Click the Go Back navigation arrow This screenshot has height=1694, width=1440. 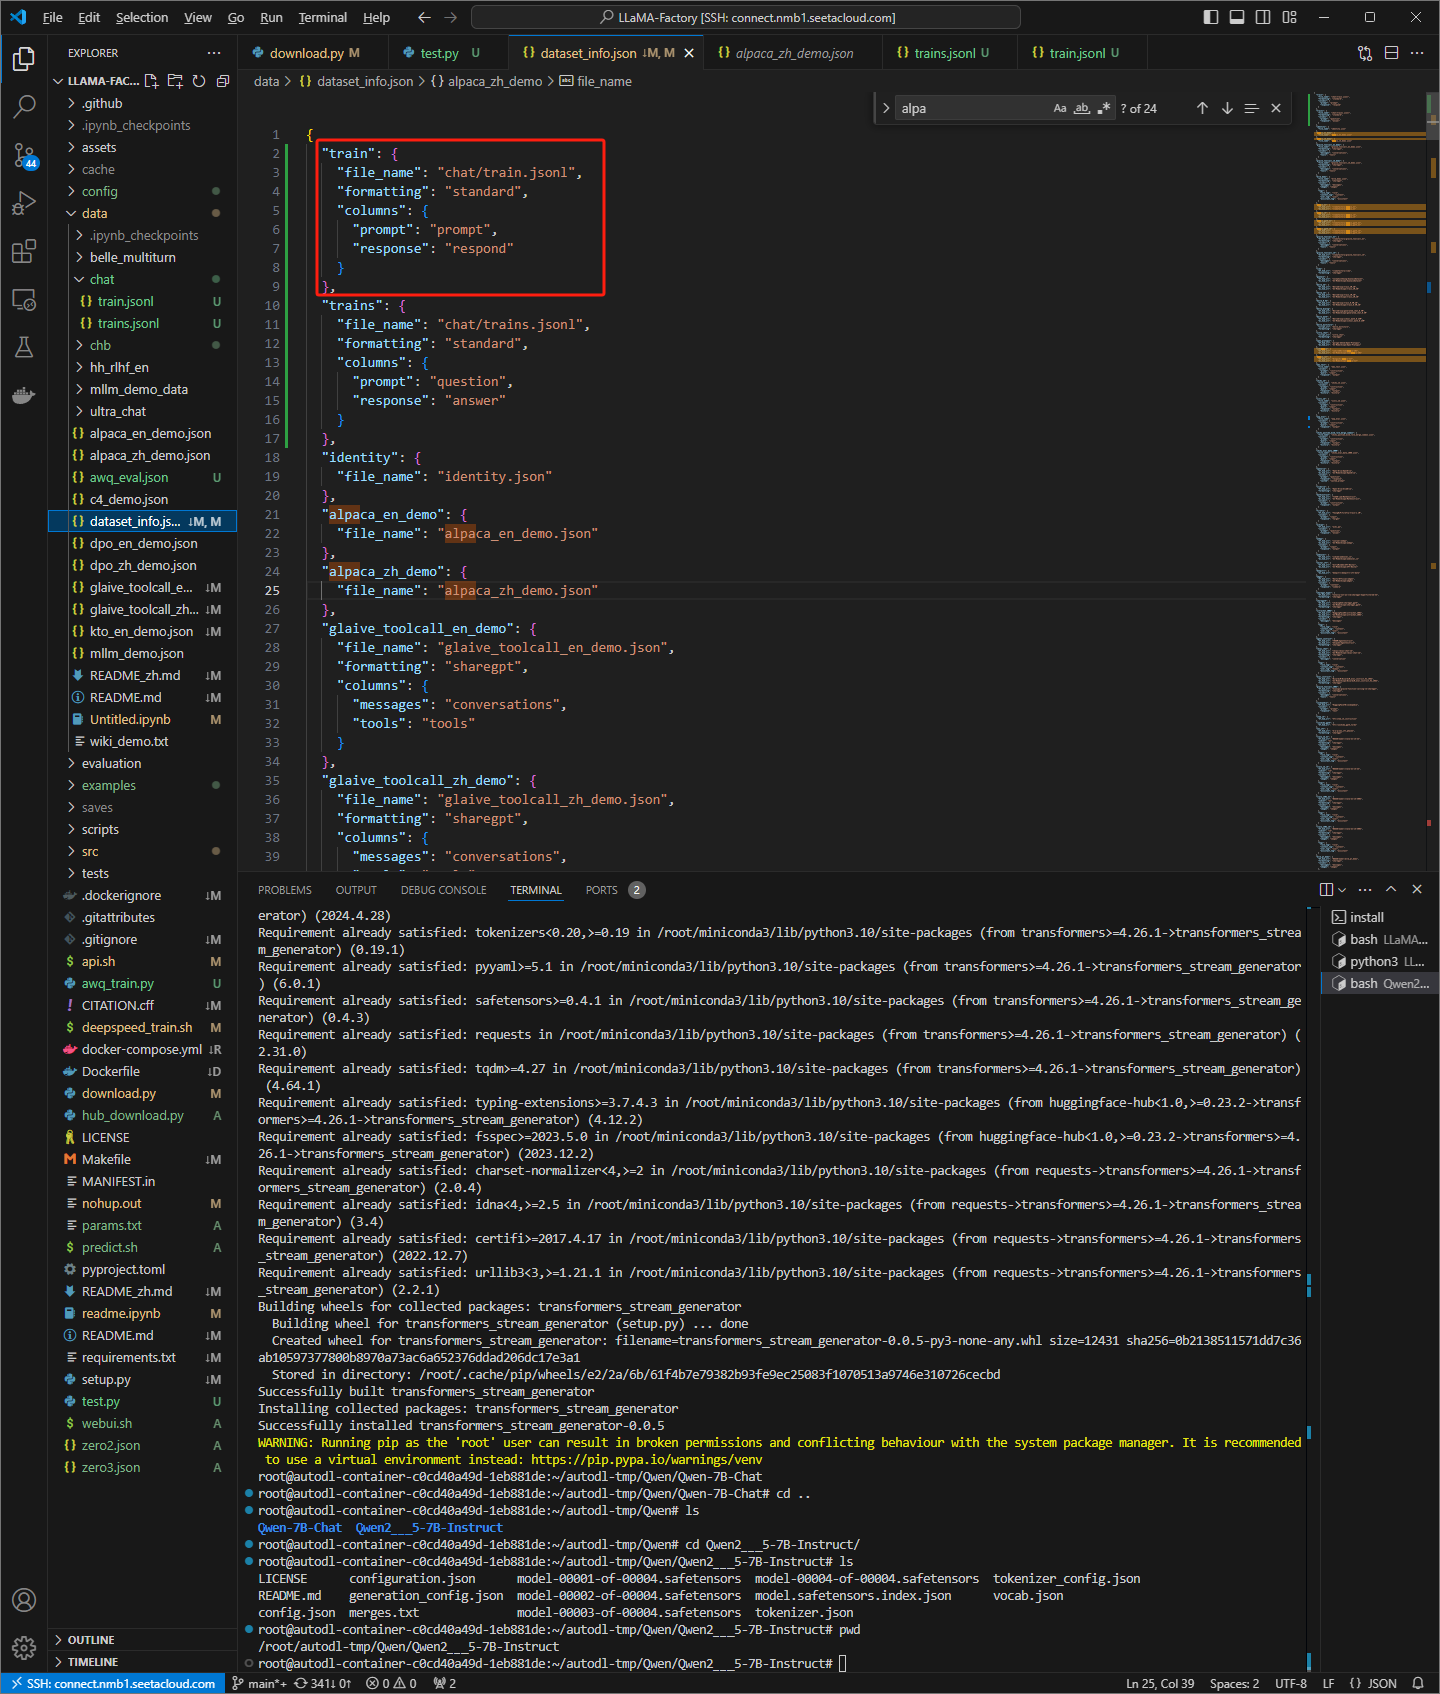coord(424,17)
